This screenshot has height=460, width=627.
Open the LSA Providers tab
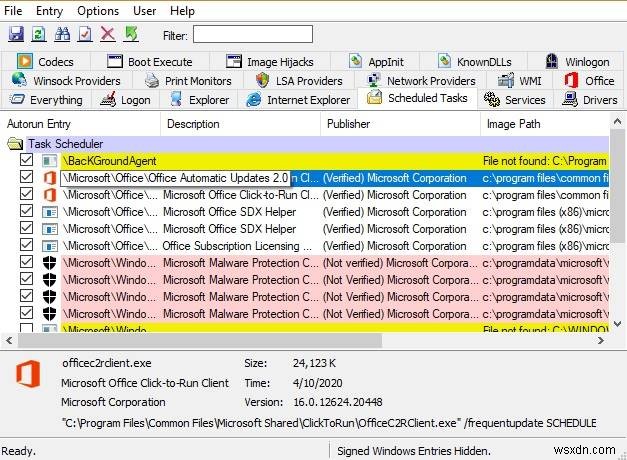point(299,80)
